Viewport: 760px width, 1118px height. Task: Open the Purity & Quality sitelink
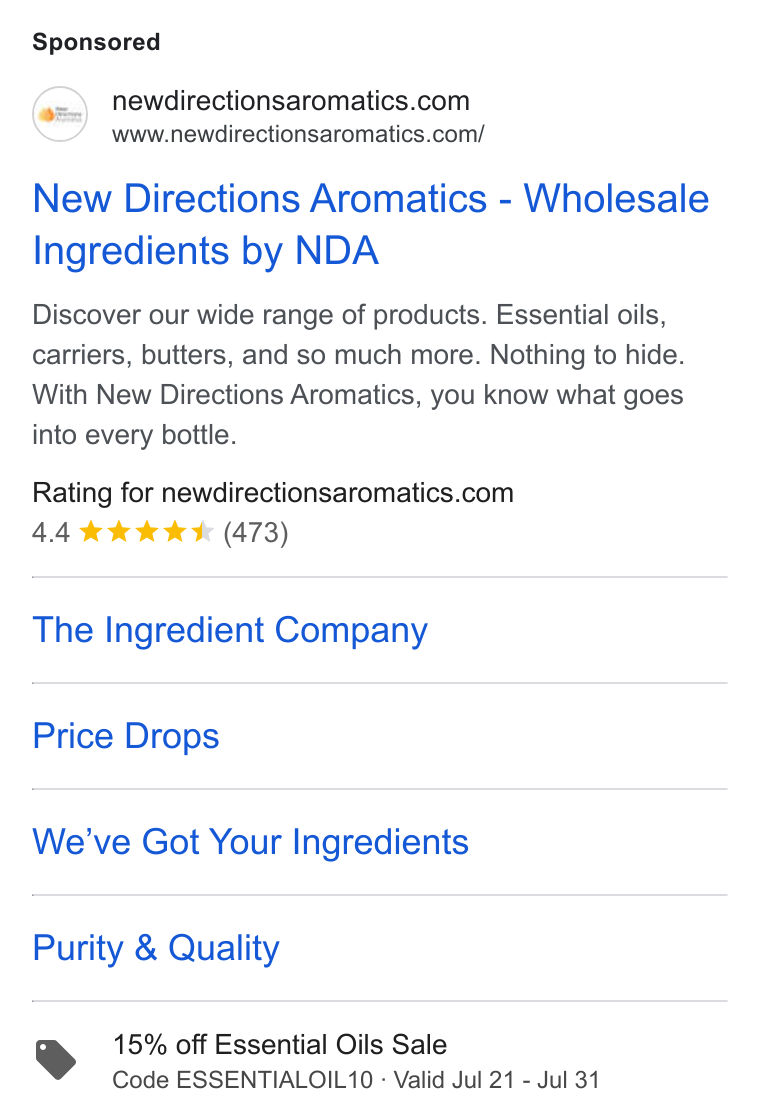(x=156, y=948)
